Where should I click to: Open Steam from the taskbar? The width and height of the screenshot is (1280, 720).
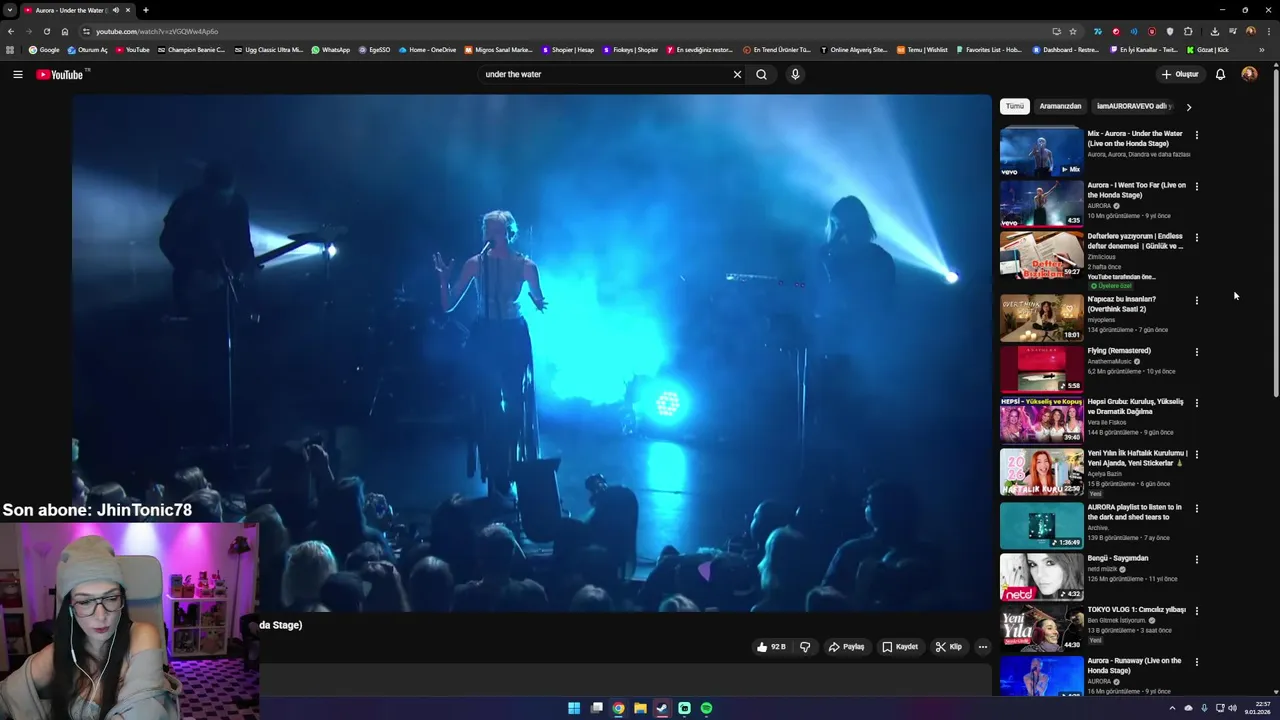662,708
